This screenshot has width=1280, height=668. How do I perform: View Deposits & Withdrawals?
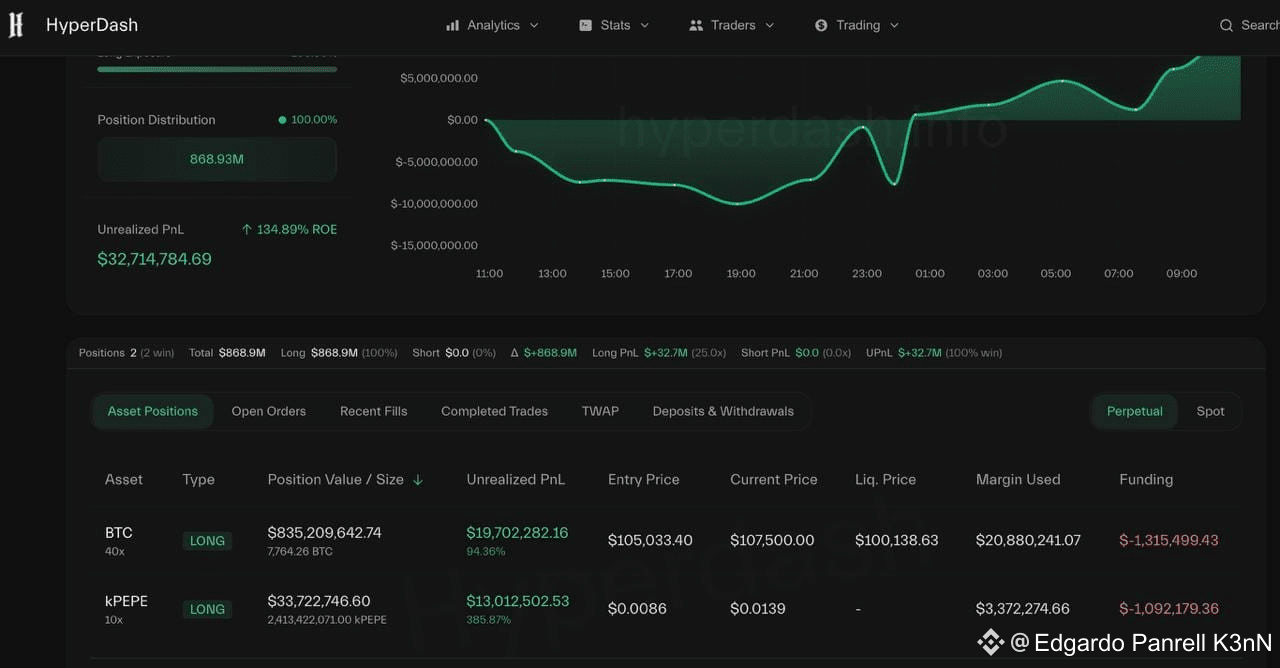pos(722,410)
